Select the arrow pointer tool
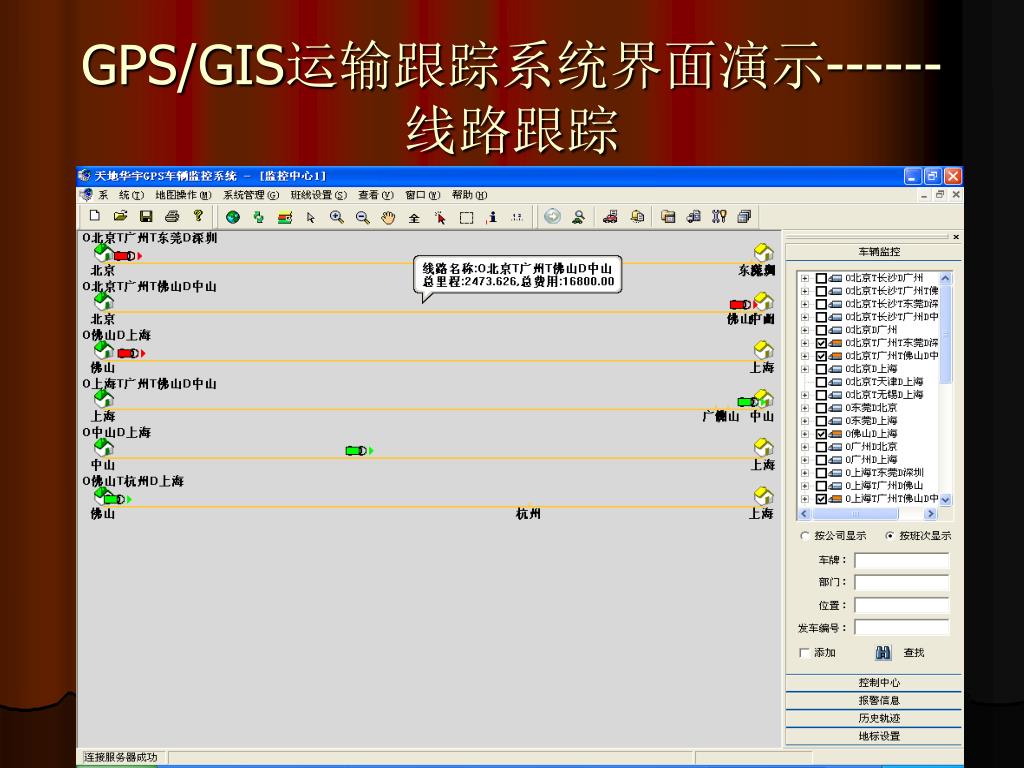 (x=311, y=217)
